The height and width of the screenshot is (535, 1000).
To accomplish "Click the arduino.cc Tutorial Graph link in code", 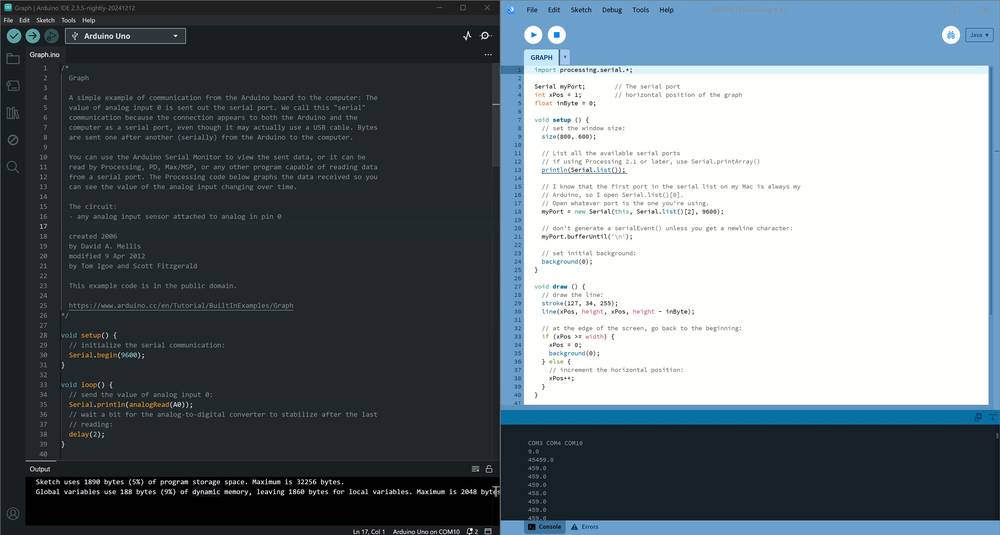I will 181,305.
